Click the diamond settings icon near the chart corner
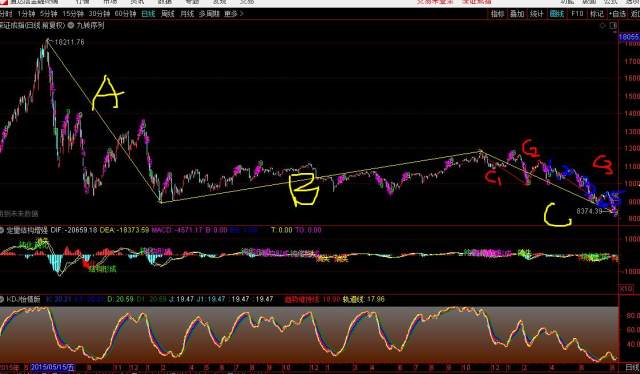 pos(602,26)
